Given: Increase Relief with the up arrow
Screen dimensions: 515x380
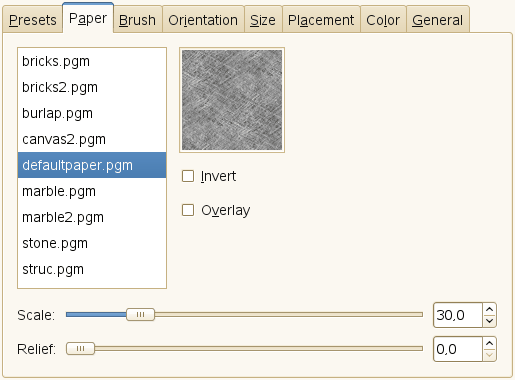Looking at the screenshot, I should (489, 343).
